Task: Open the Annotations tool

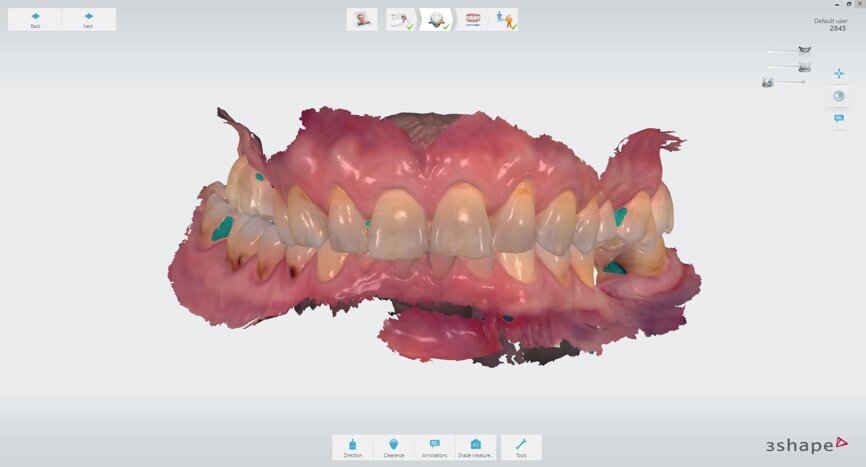Action: click(435, 447)
